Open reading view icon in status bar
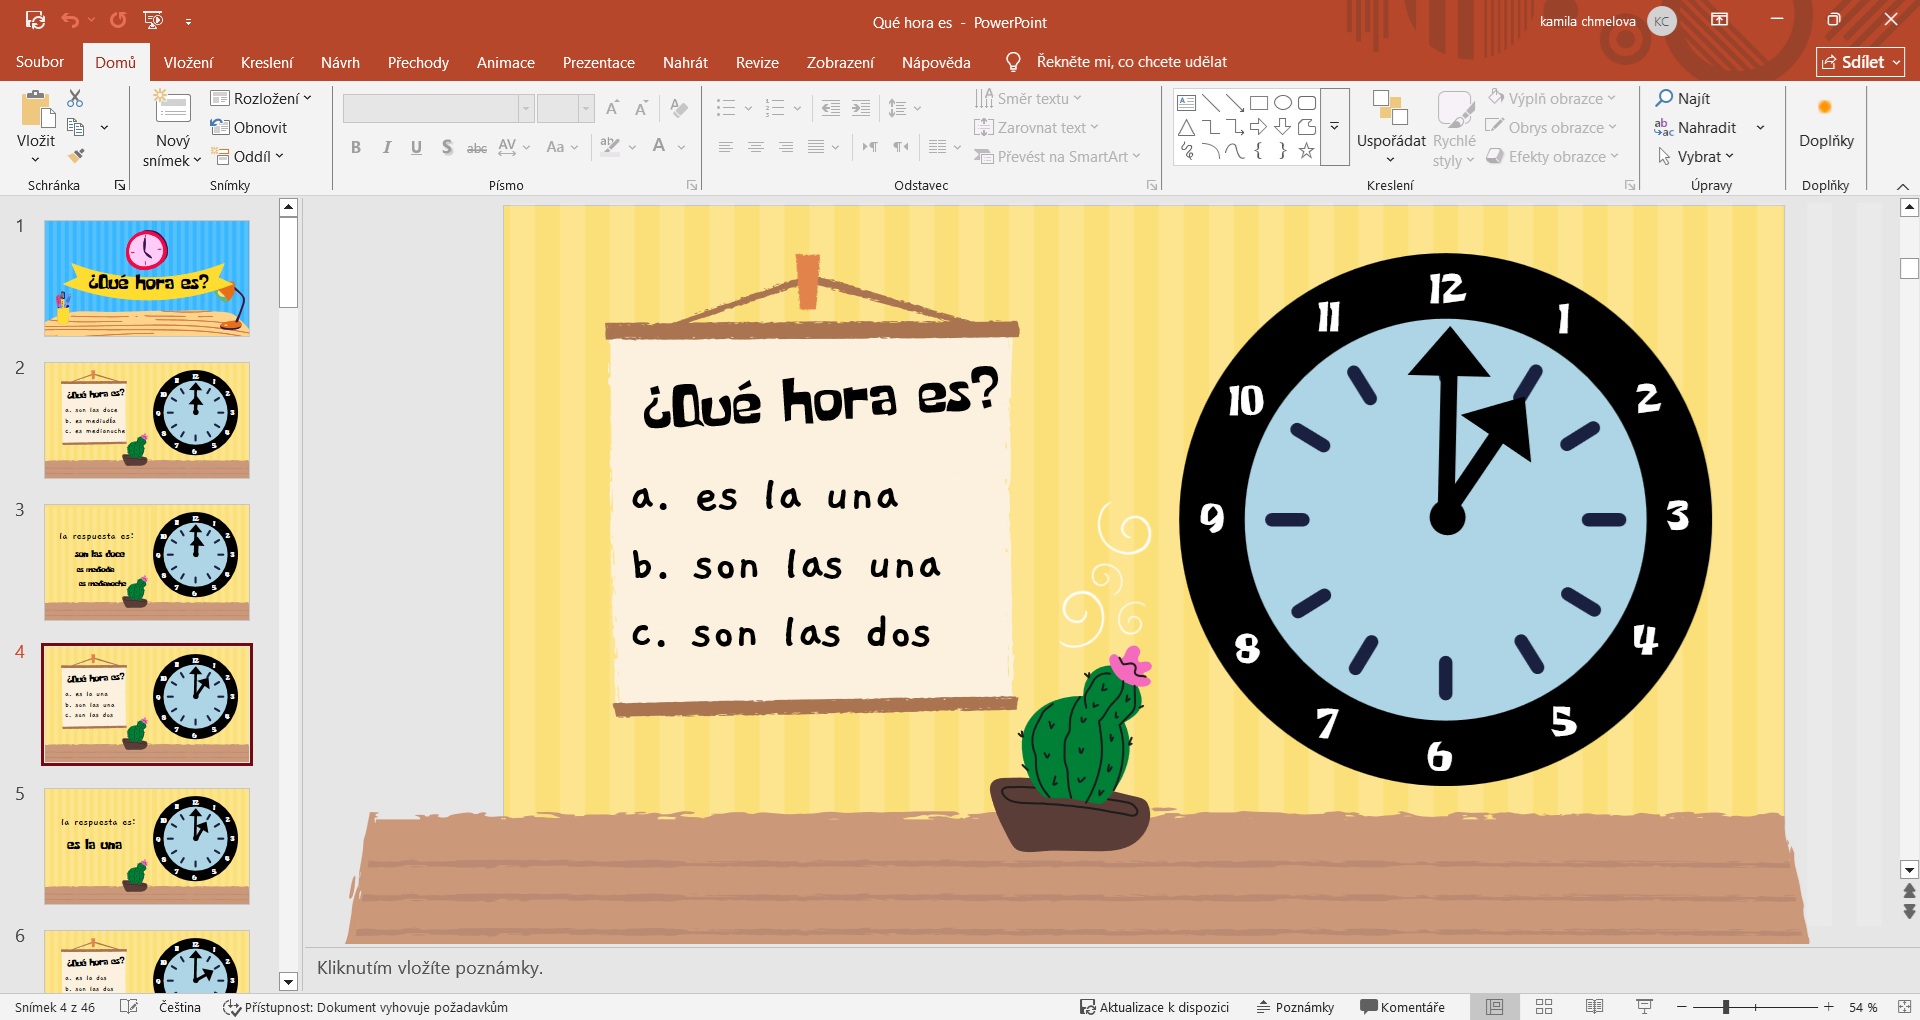1920x1020 pixels. [1594, 1007]
